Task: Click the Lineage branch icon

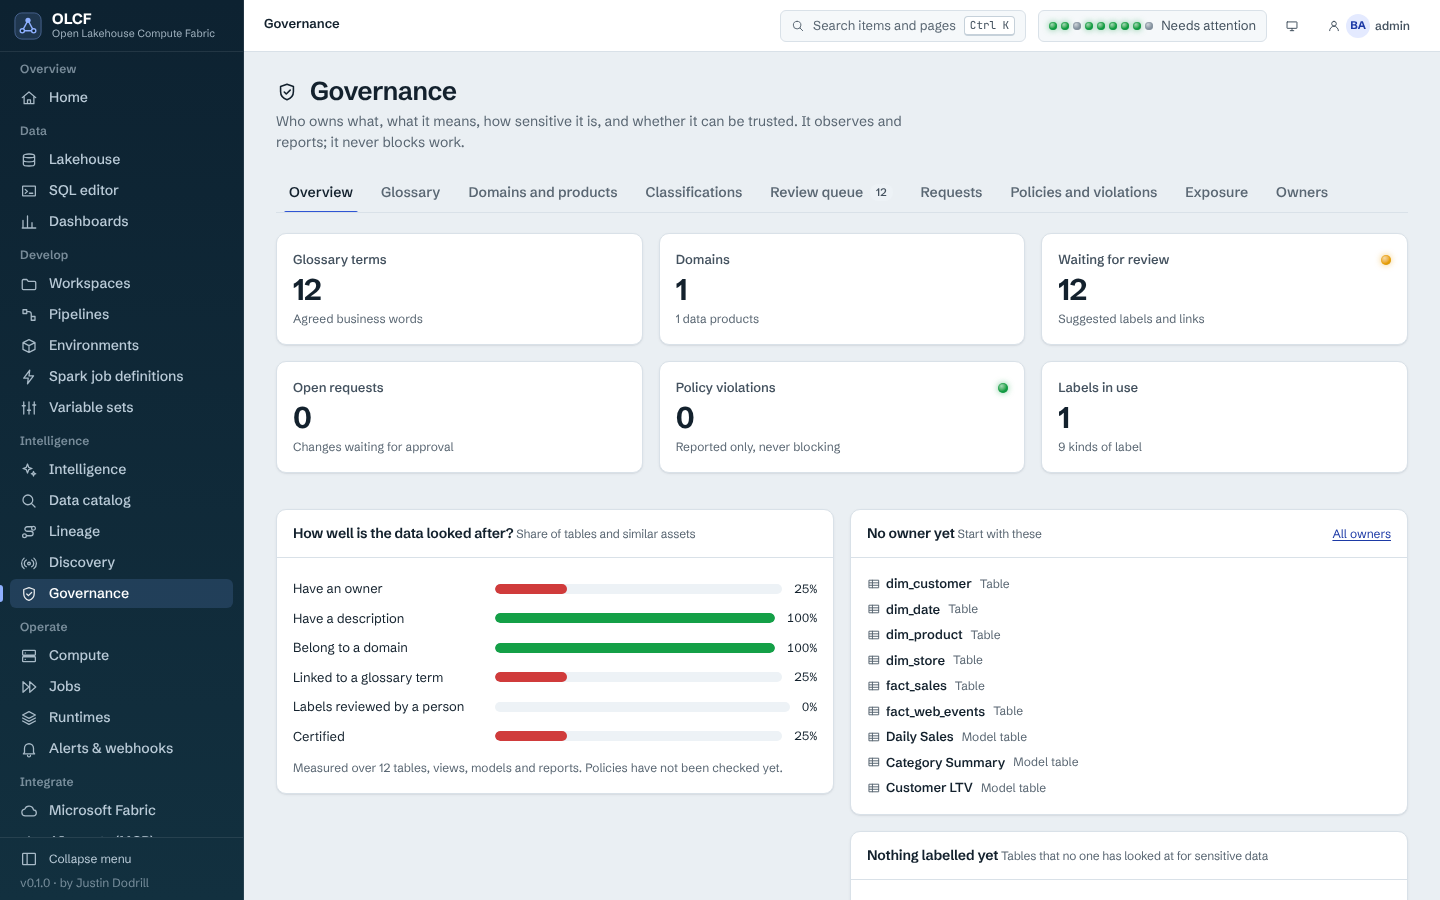Action: coord(29,532)
